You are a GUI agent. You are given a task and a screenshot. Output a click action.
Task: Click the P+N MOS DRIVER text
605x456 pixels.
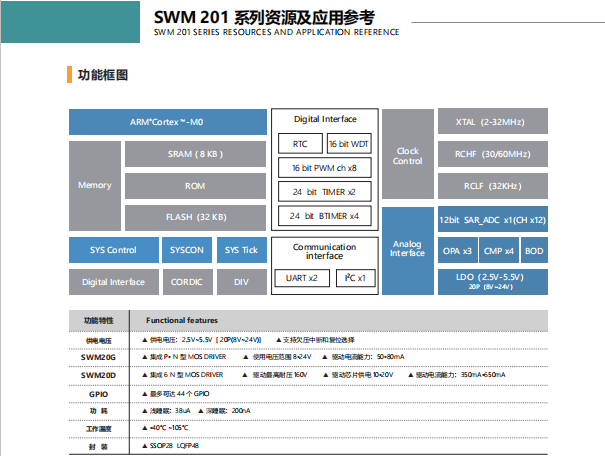pos(188,357)
